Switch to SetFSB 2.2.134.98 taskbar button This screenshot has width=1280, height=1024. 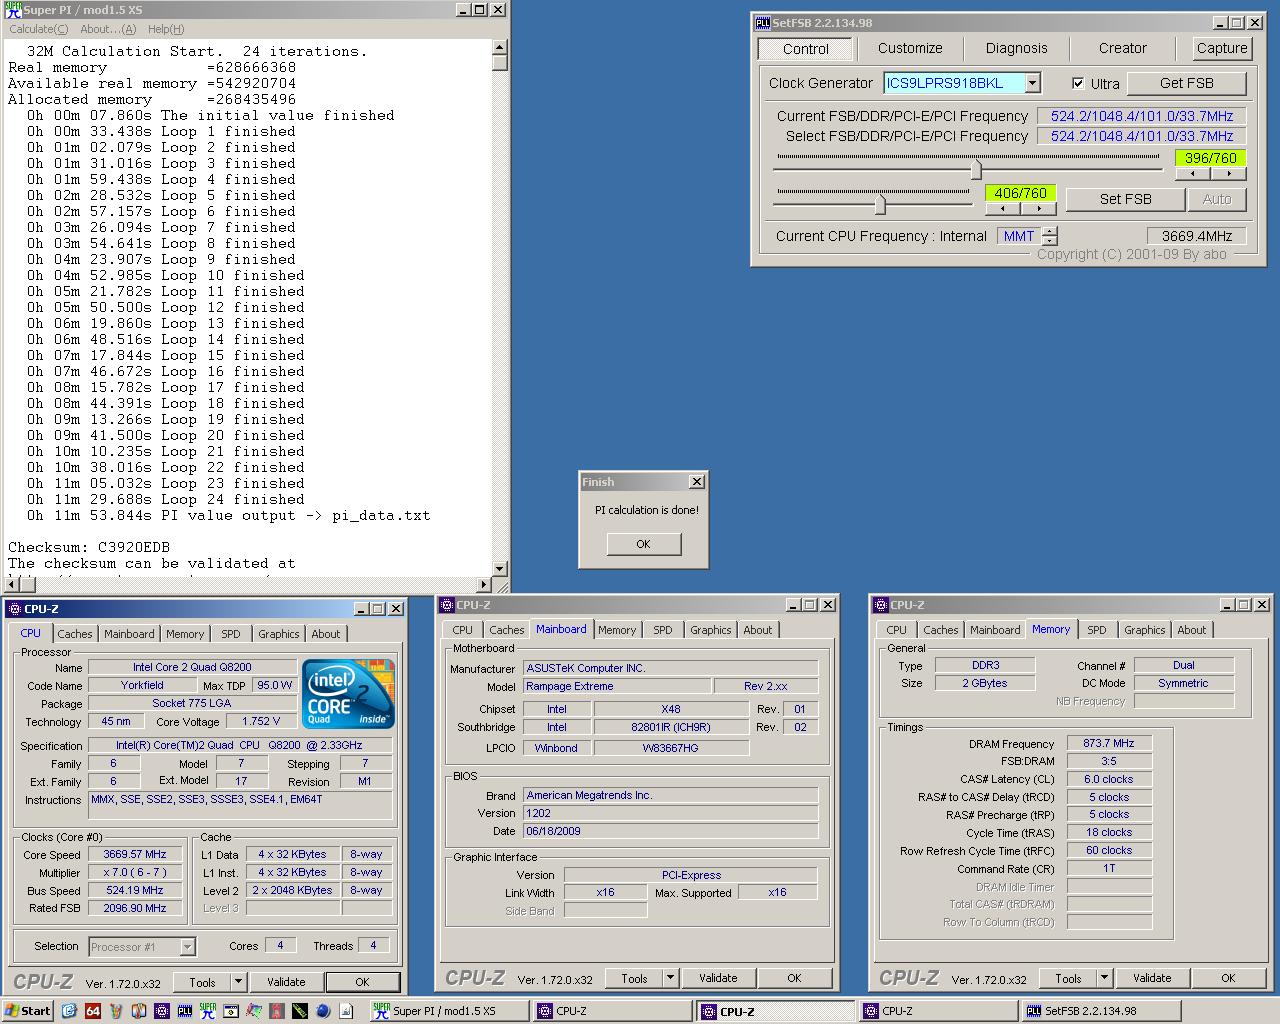(x=1101, y=1011)
